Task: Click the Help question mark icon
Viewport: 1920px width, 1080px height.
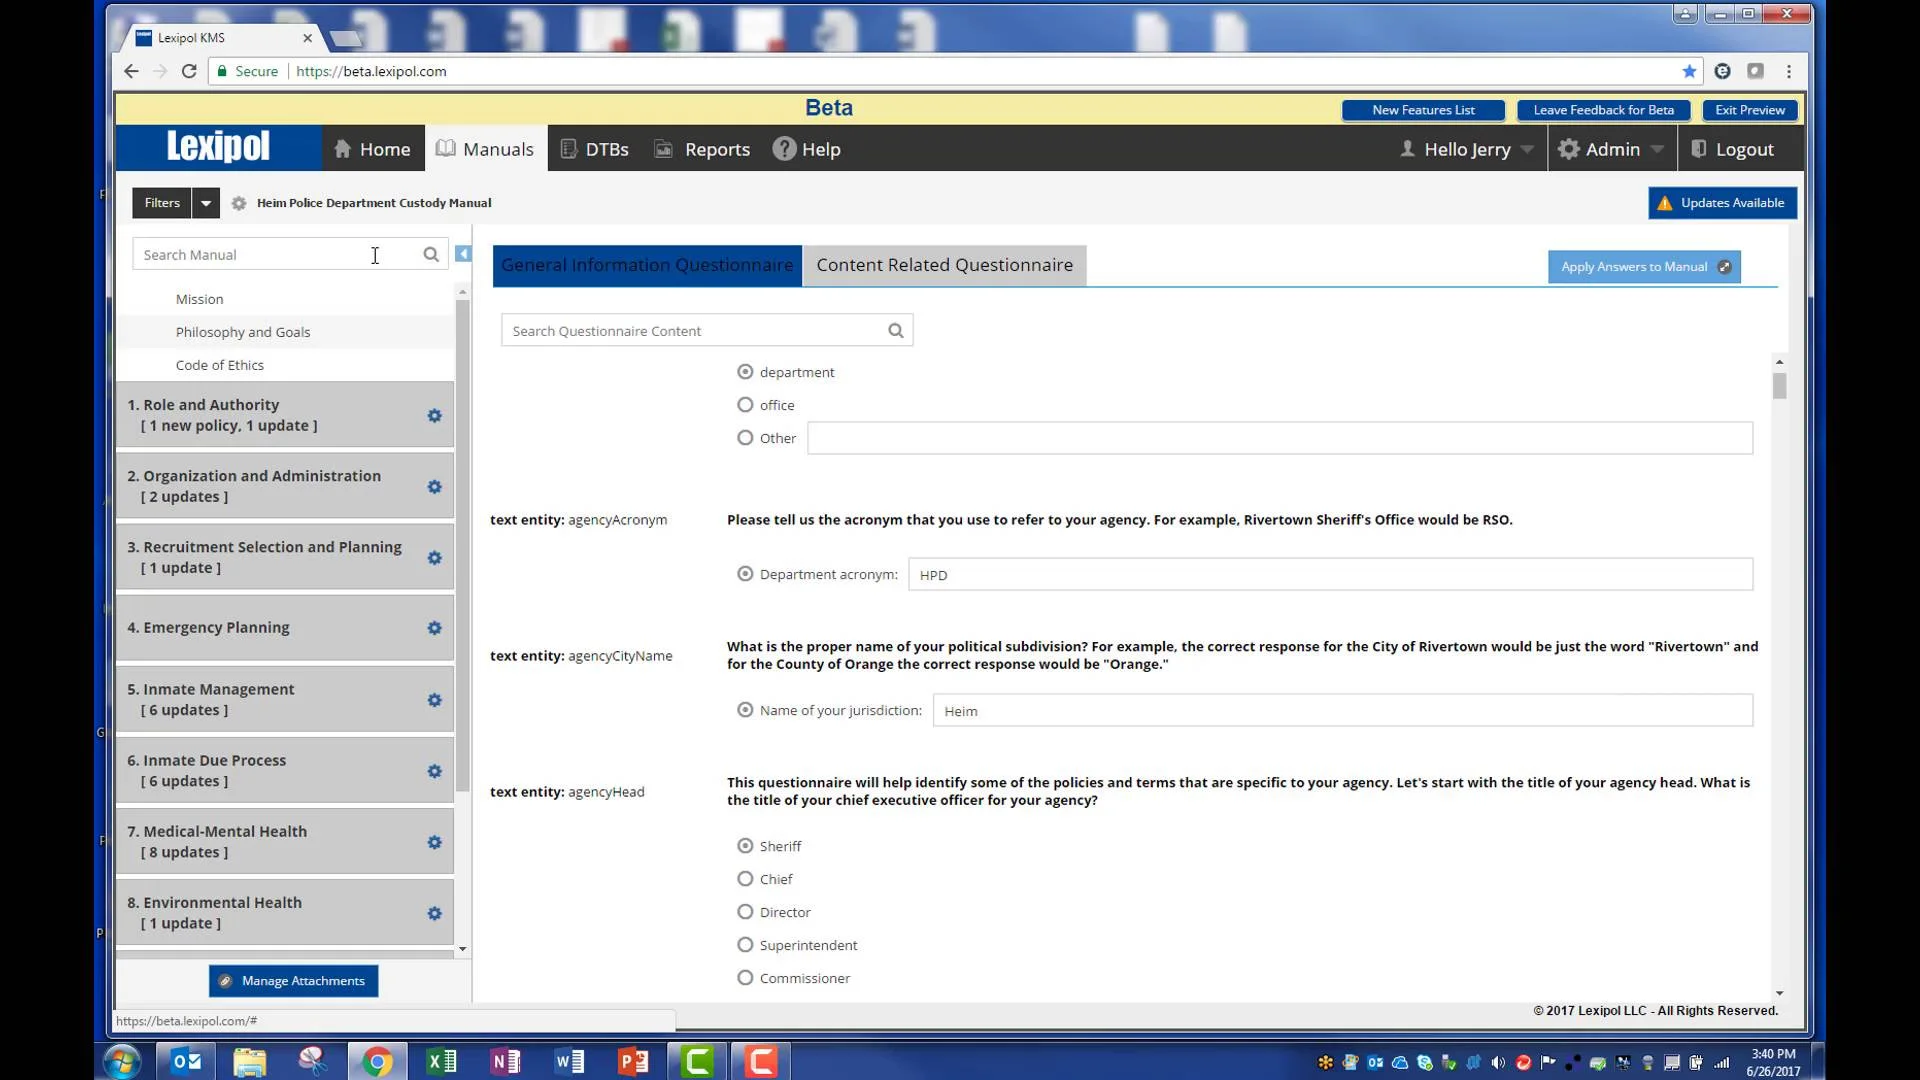Action: click(783, 148)
